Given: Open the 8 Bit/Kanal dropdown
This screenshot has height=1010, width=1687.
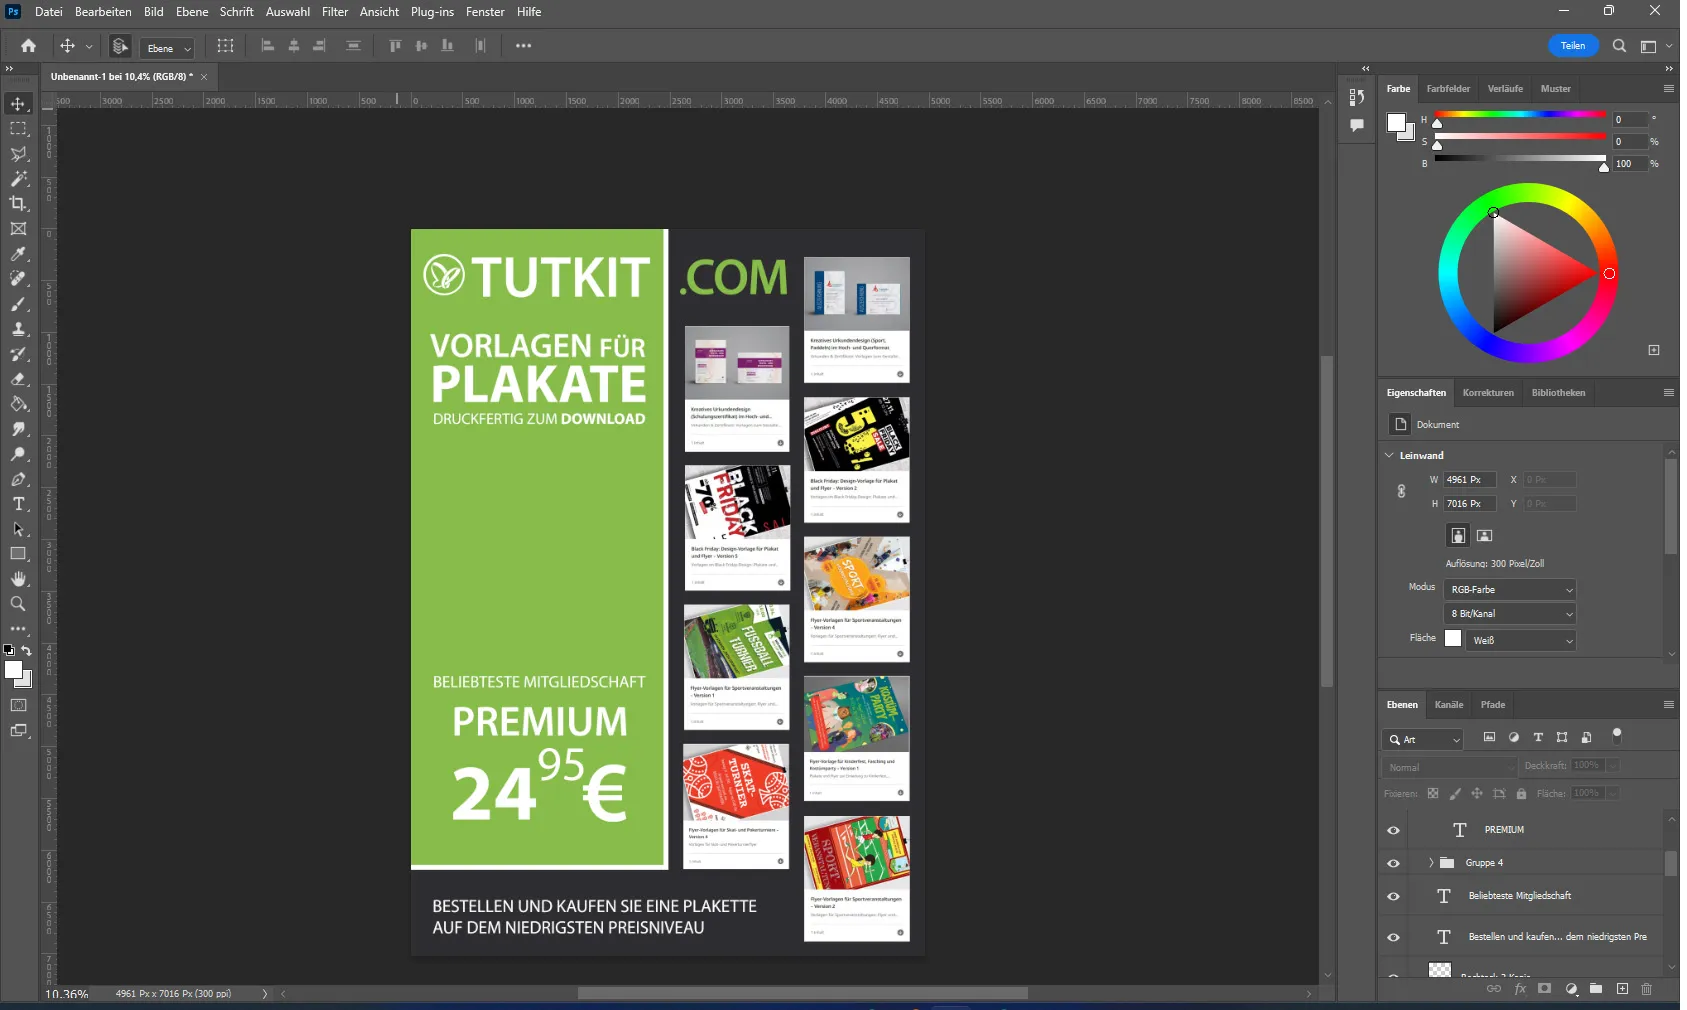Looking at the screenshot, I should pyautogui.click(x=1510, y=614).
